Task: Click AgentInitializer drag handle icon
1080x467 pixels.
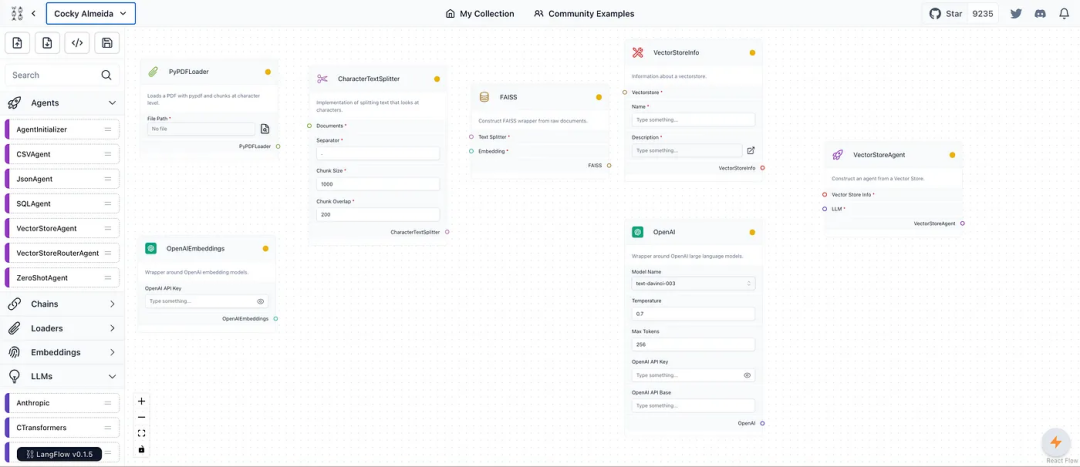Action: pyautogui.click(x=107, y=129)
